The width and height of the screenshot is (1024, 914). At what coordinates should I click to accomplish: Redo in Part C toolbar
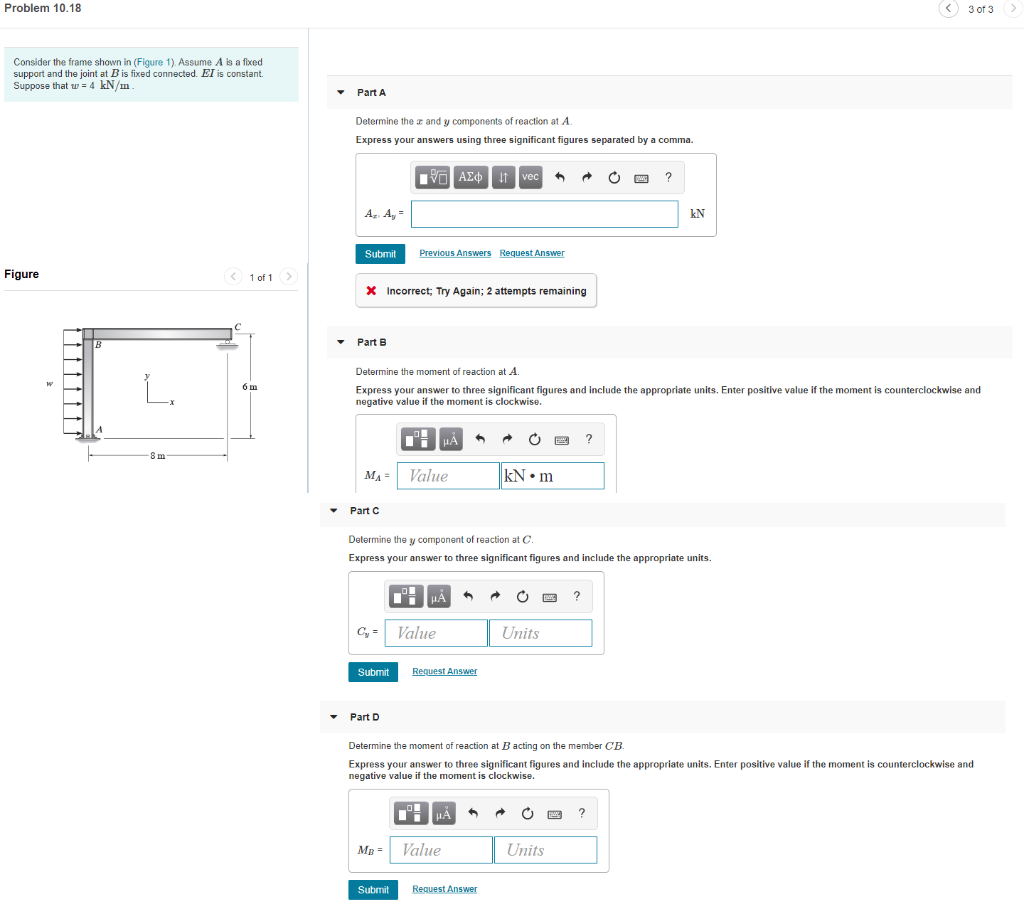(495, 596)
